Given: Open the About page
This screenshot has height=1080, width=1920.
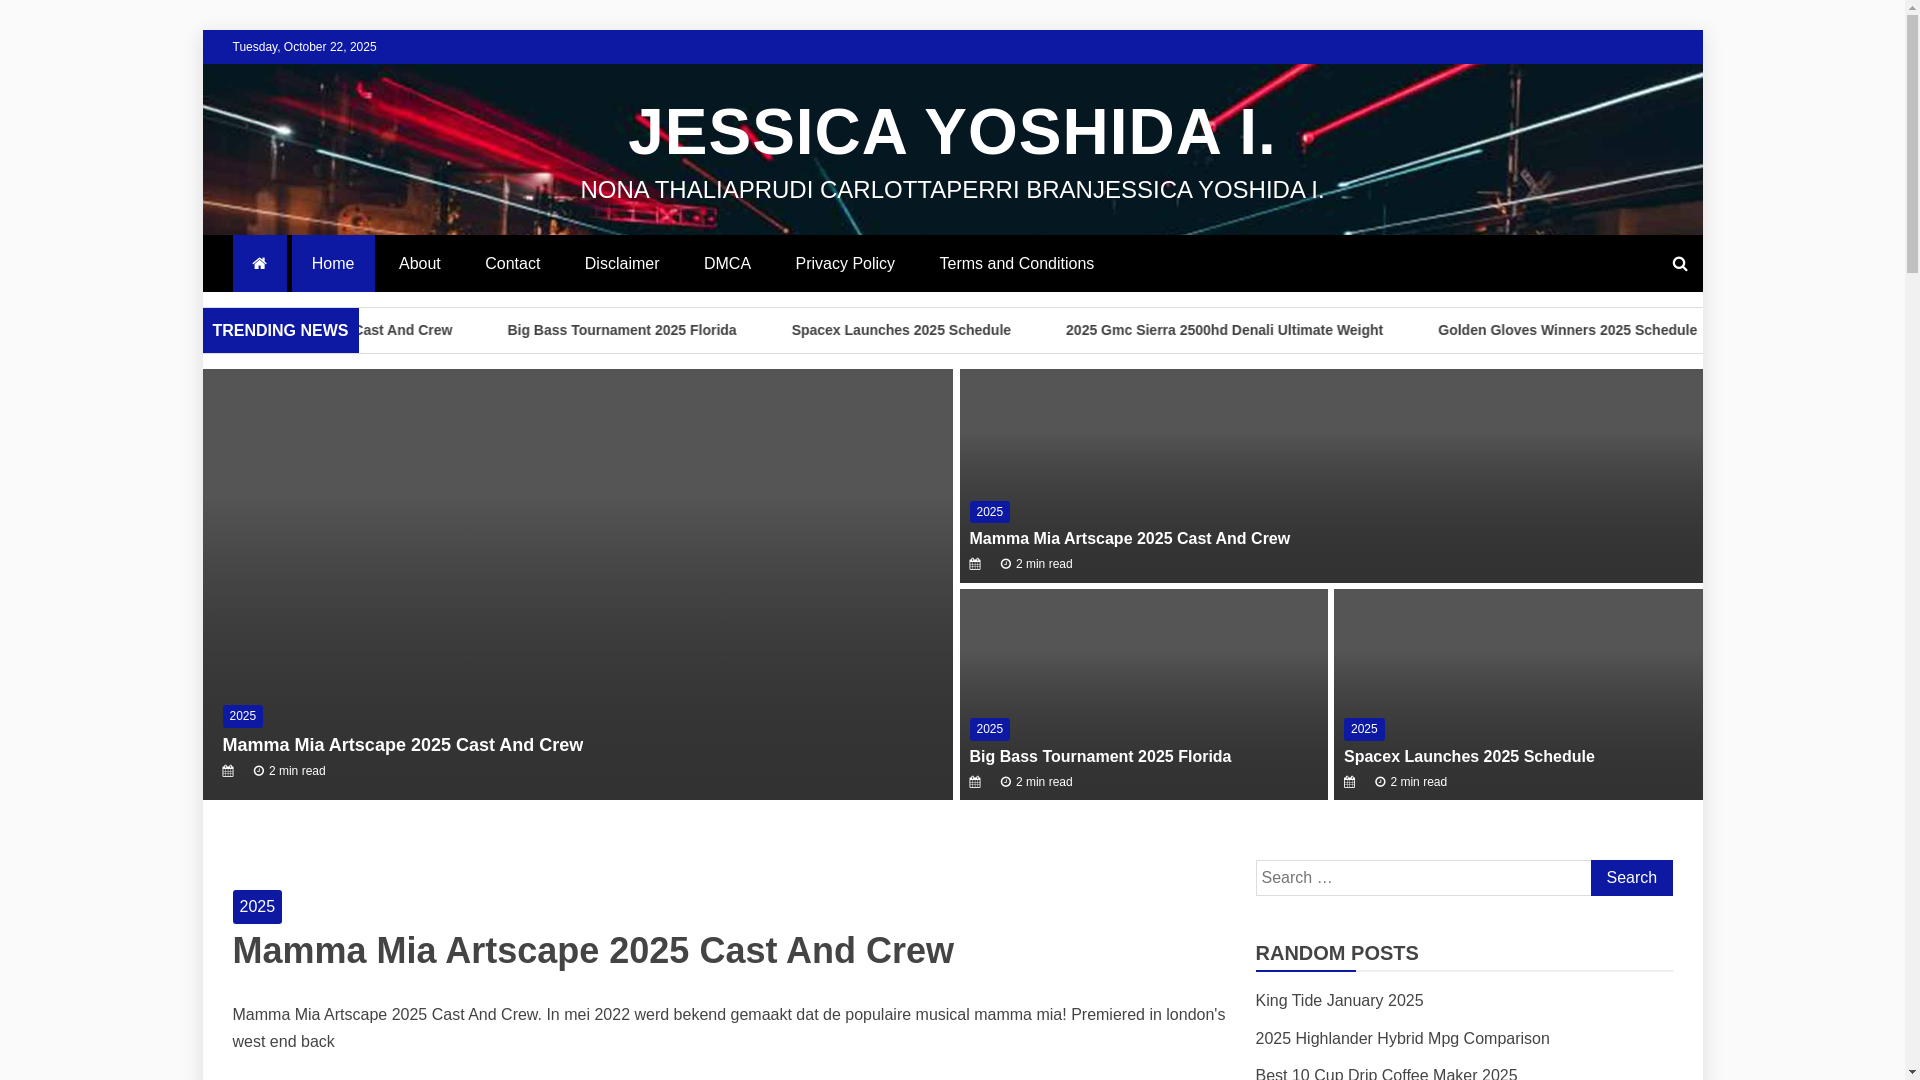Looking at the screenshot, I should pyautogui.click(x=419, y=264).
